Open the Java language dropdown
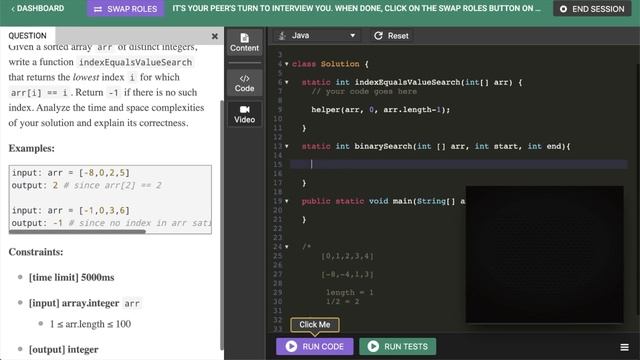 (317, 36)
